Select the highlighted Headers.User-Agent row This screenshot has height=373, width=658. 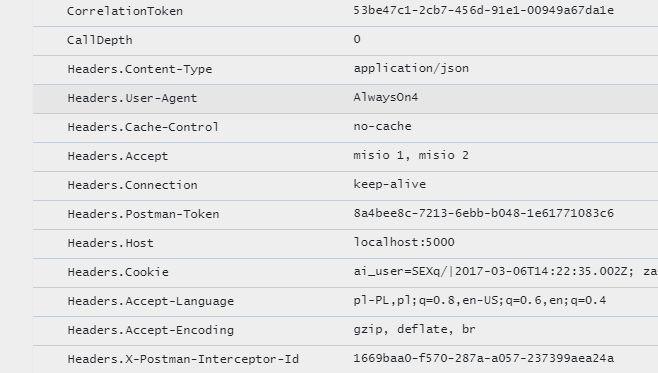(345, 99)
